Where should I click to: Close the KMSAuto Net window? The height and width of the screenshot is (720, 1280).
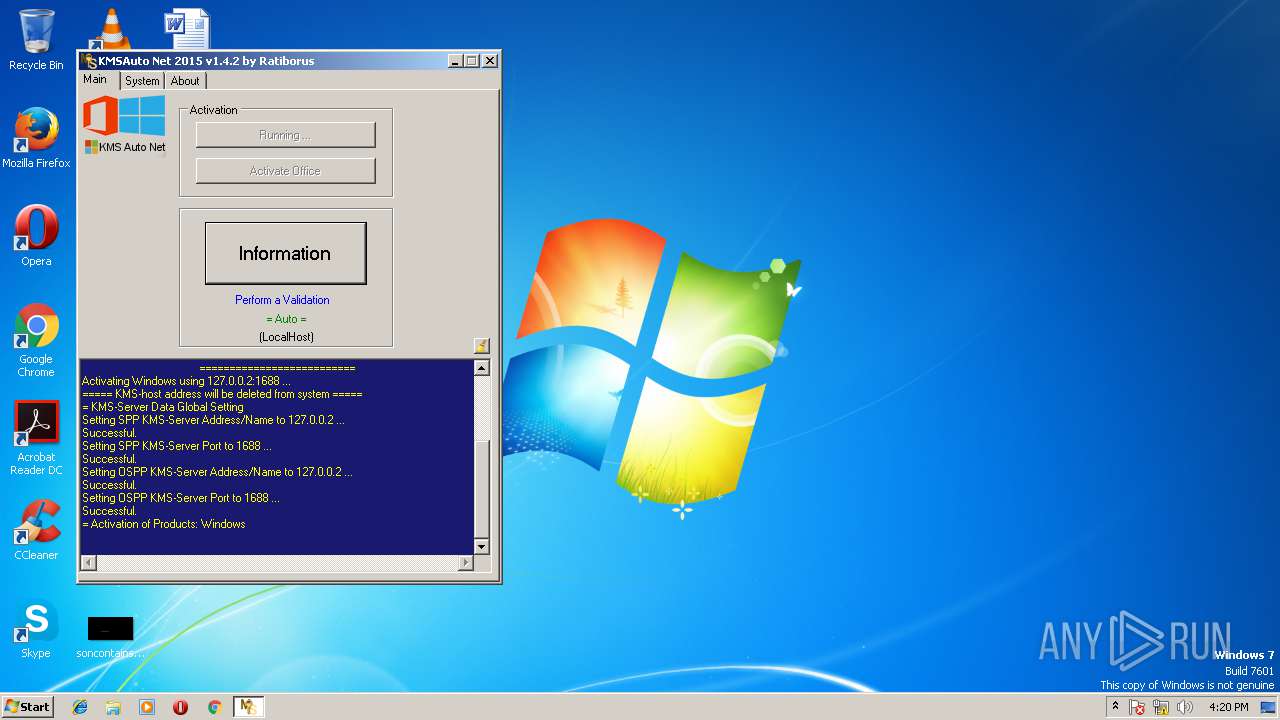tap(490, 61)
